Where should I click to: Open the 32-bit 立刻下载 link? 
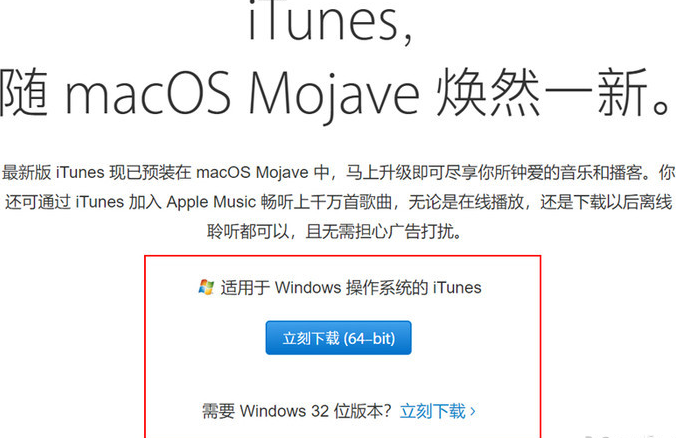click(x=432, y=411)
